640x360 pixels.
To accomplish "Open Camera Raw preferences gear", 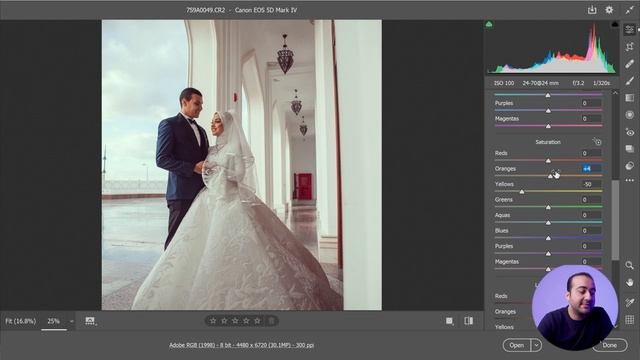I will point(609,10).
